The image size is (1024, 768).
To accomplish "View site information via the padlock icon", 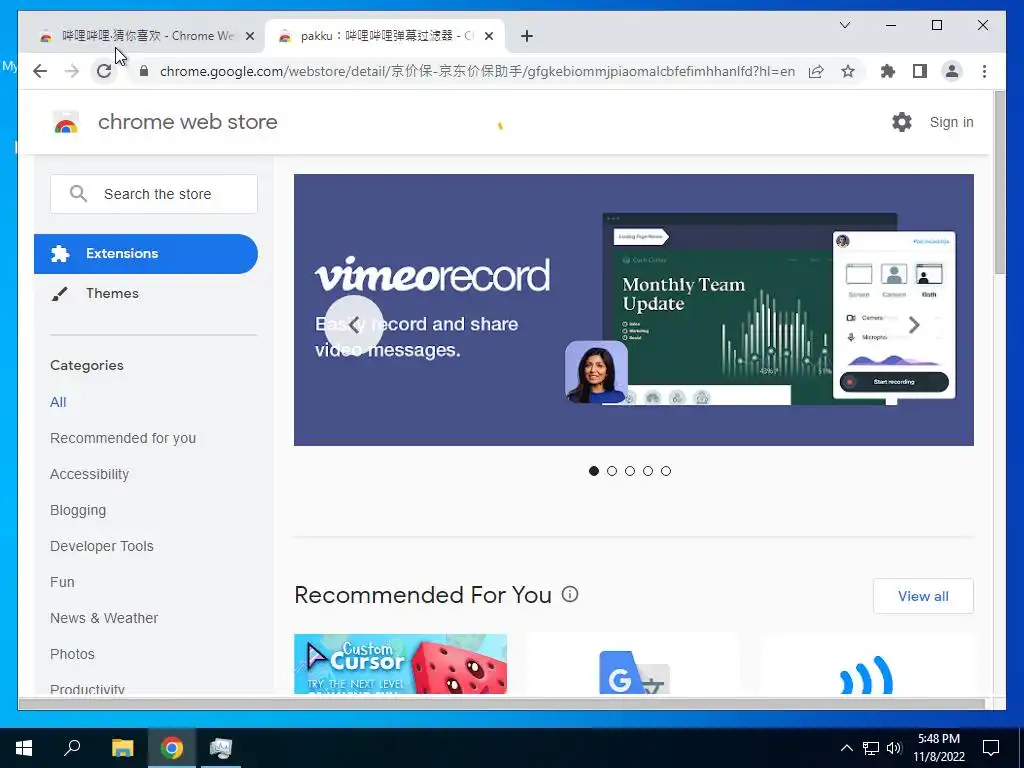I will [x=144, y=71].
